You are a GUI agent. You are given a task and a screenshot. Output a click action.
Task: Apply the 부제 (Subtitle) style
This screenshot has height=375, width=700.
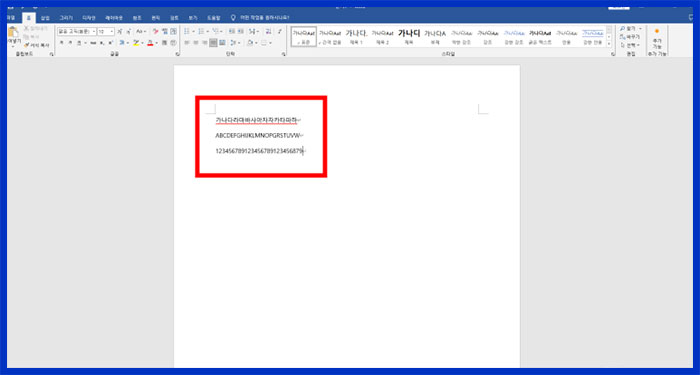point(435,36)
